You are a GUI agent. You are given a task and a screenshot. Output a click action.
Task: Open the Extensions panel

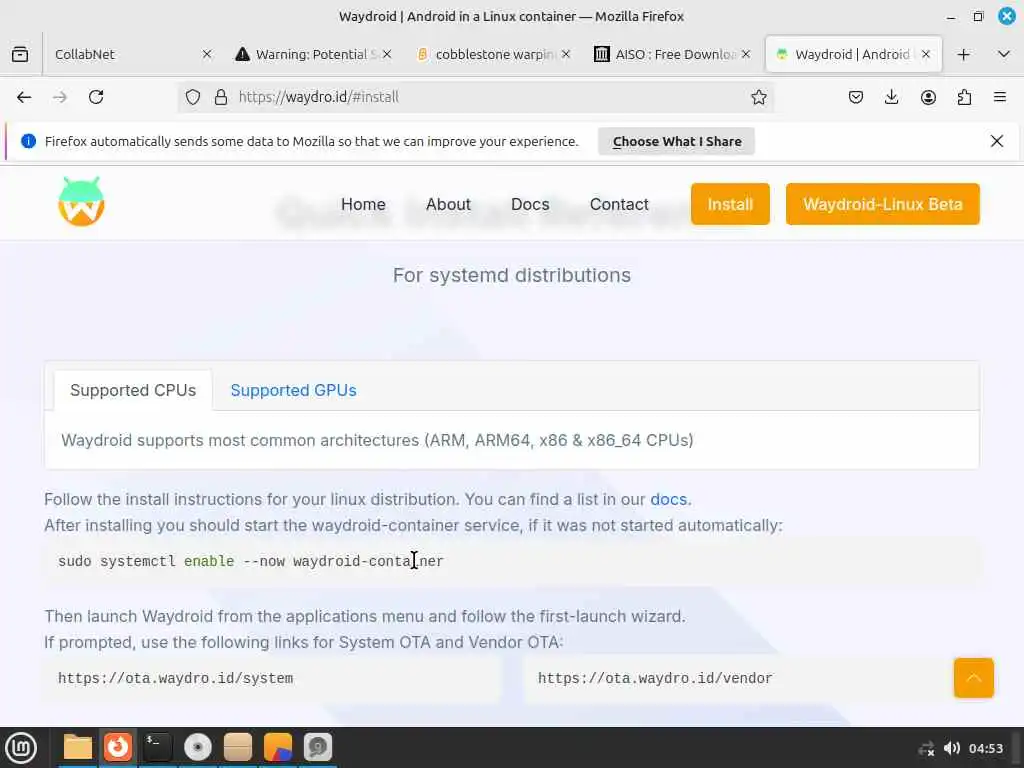pyautogui.click(x=964, y=97)
